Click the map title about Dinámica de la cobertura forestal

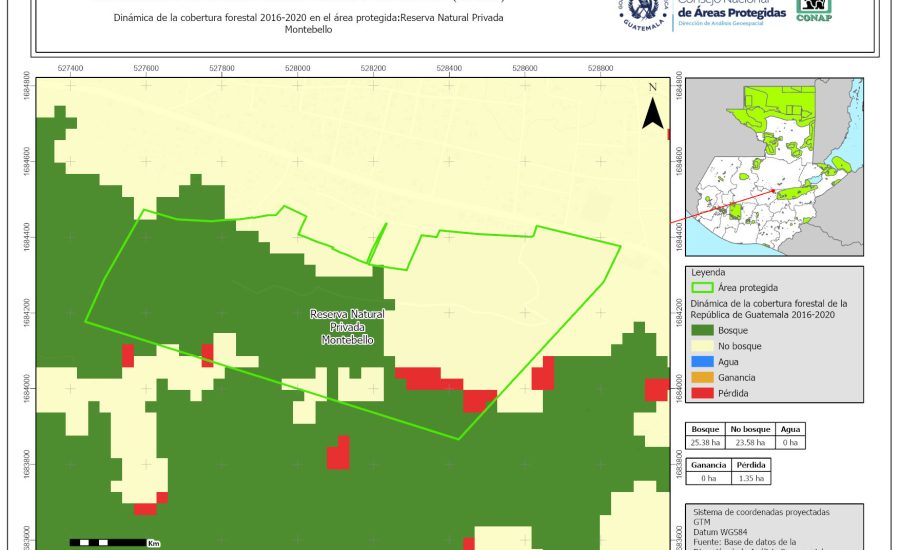coord(308,24)
